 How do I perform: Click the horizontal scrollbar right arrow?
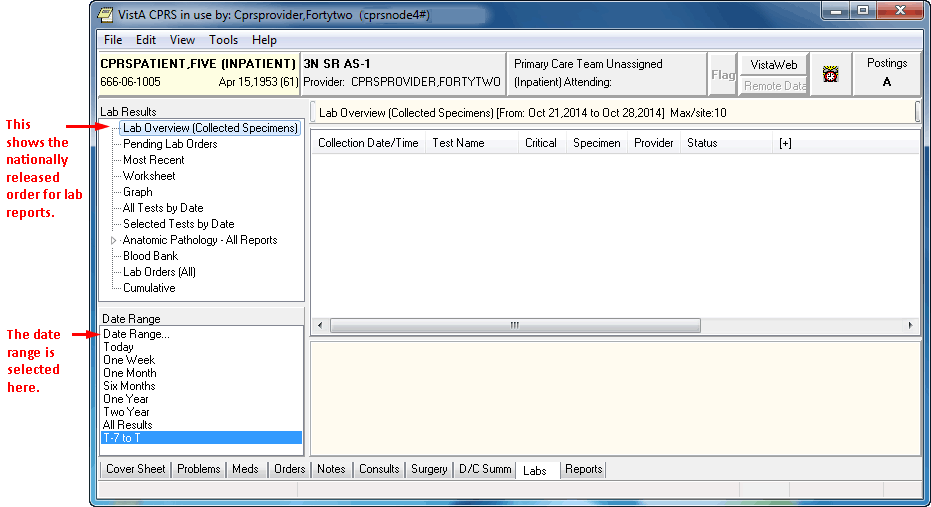[x=910, y=325]
